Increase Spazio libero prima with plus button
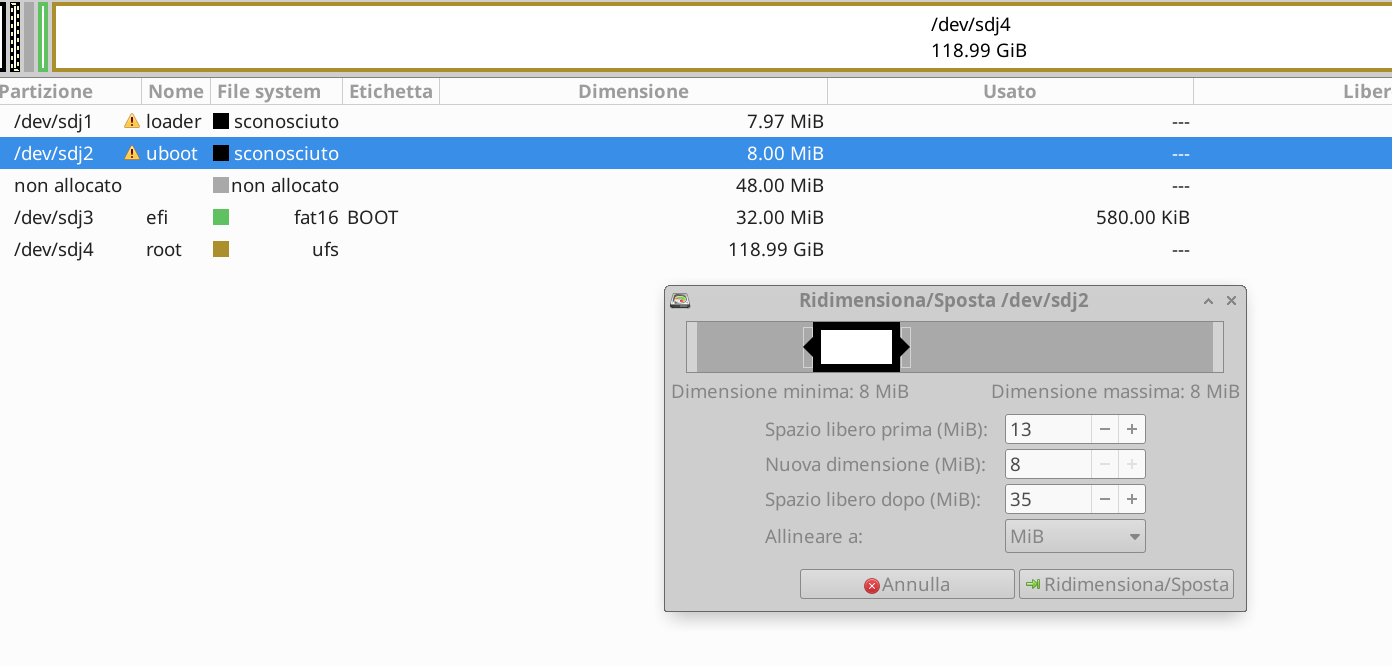Viewport: 1392px width, 666px height. point(1132,430)
